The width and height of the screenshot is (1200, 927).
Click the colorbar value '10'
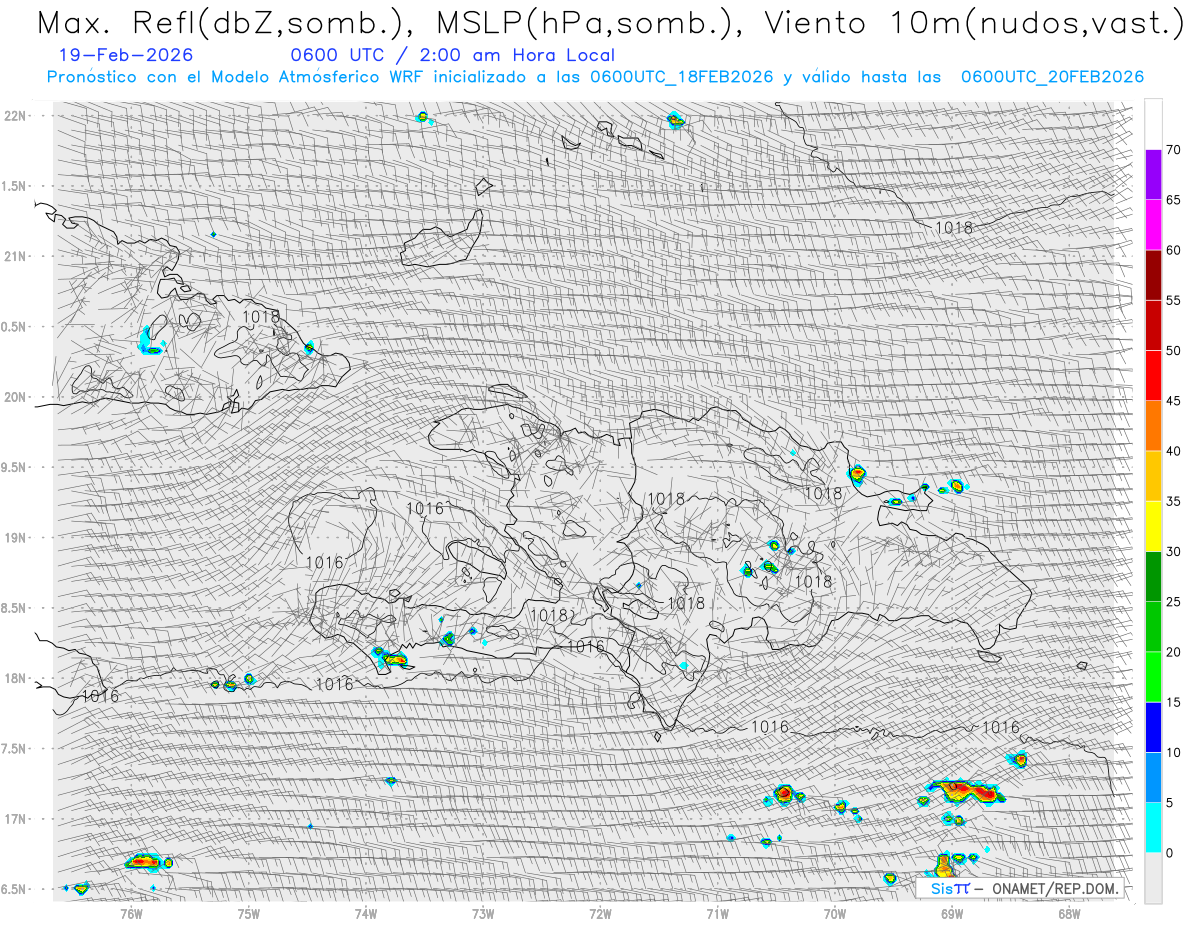[1174, 752]
